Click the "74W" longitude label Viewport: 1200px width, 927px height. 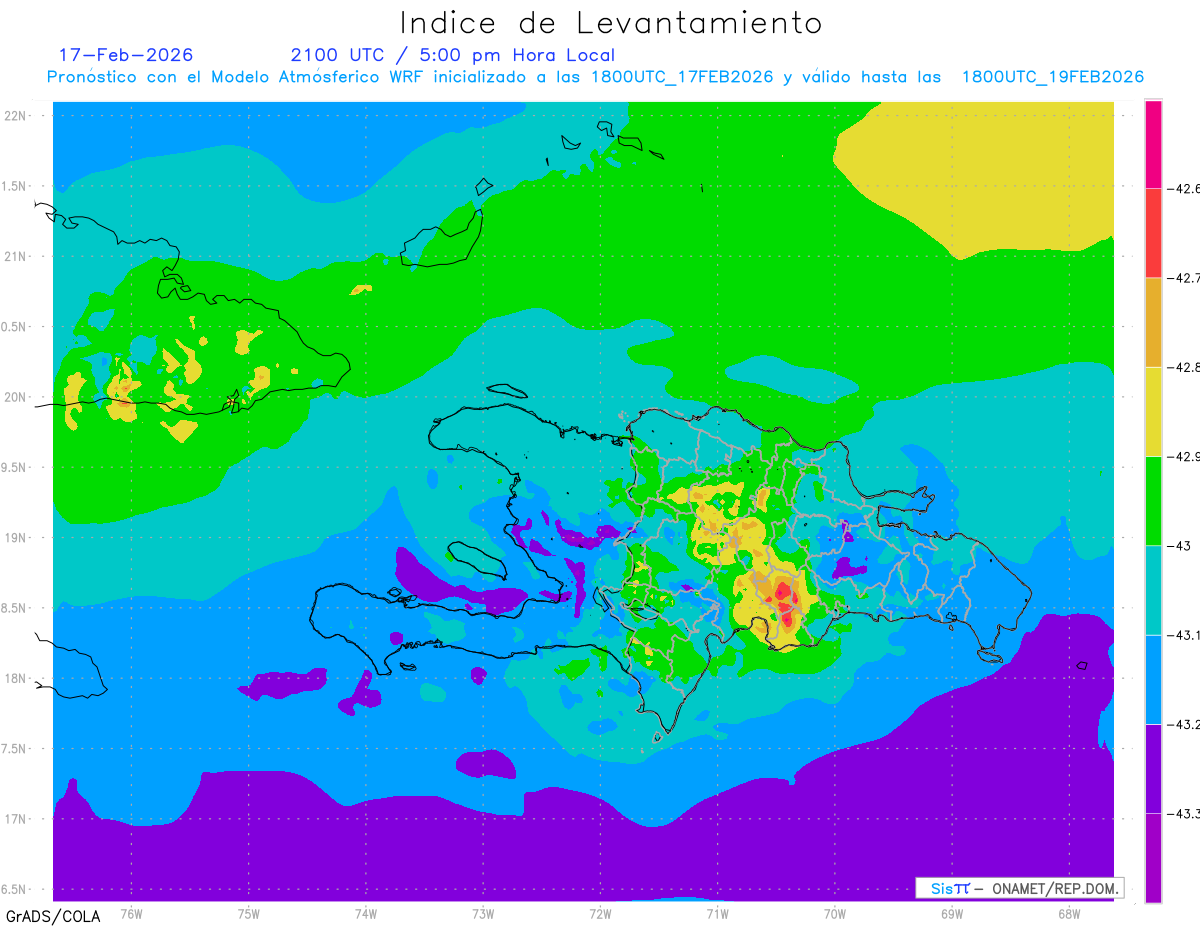pyautogui.click(x=366, y=914)
